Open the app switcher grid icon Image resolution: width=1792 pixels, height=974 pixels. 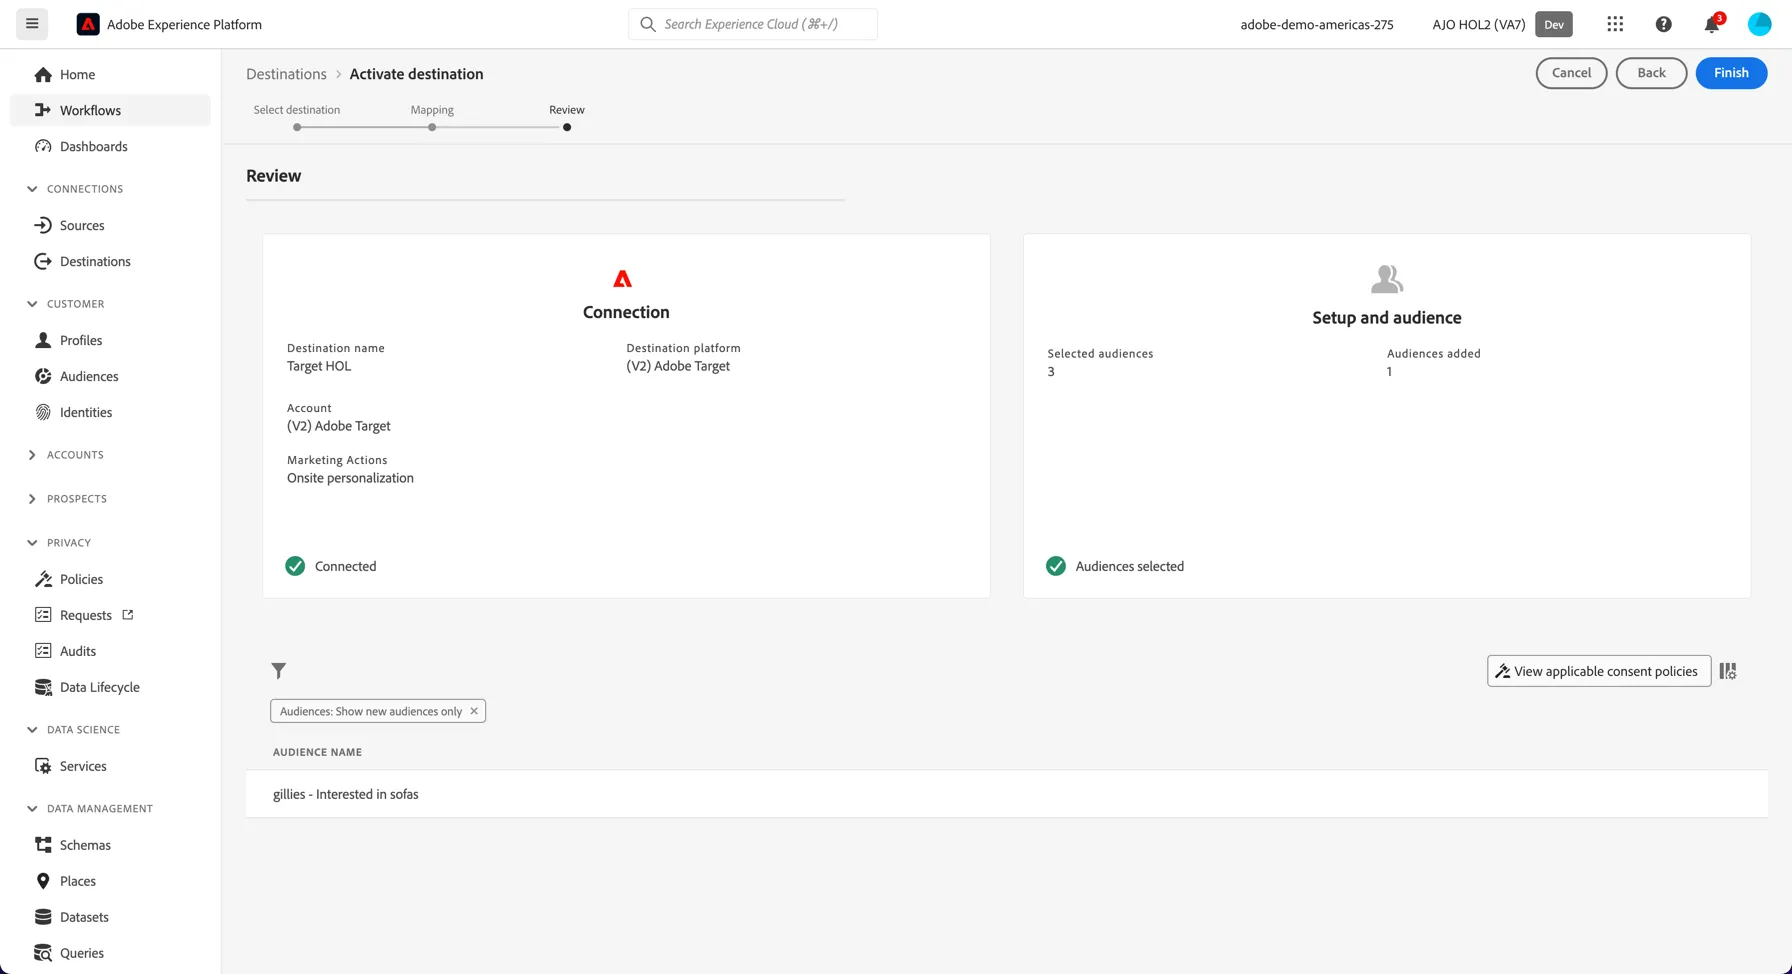point(1615,24)
